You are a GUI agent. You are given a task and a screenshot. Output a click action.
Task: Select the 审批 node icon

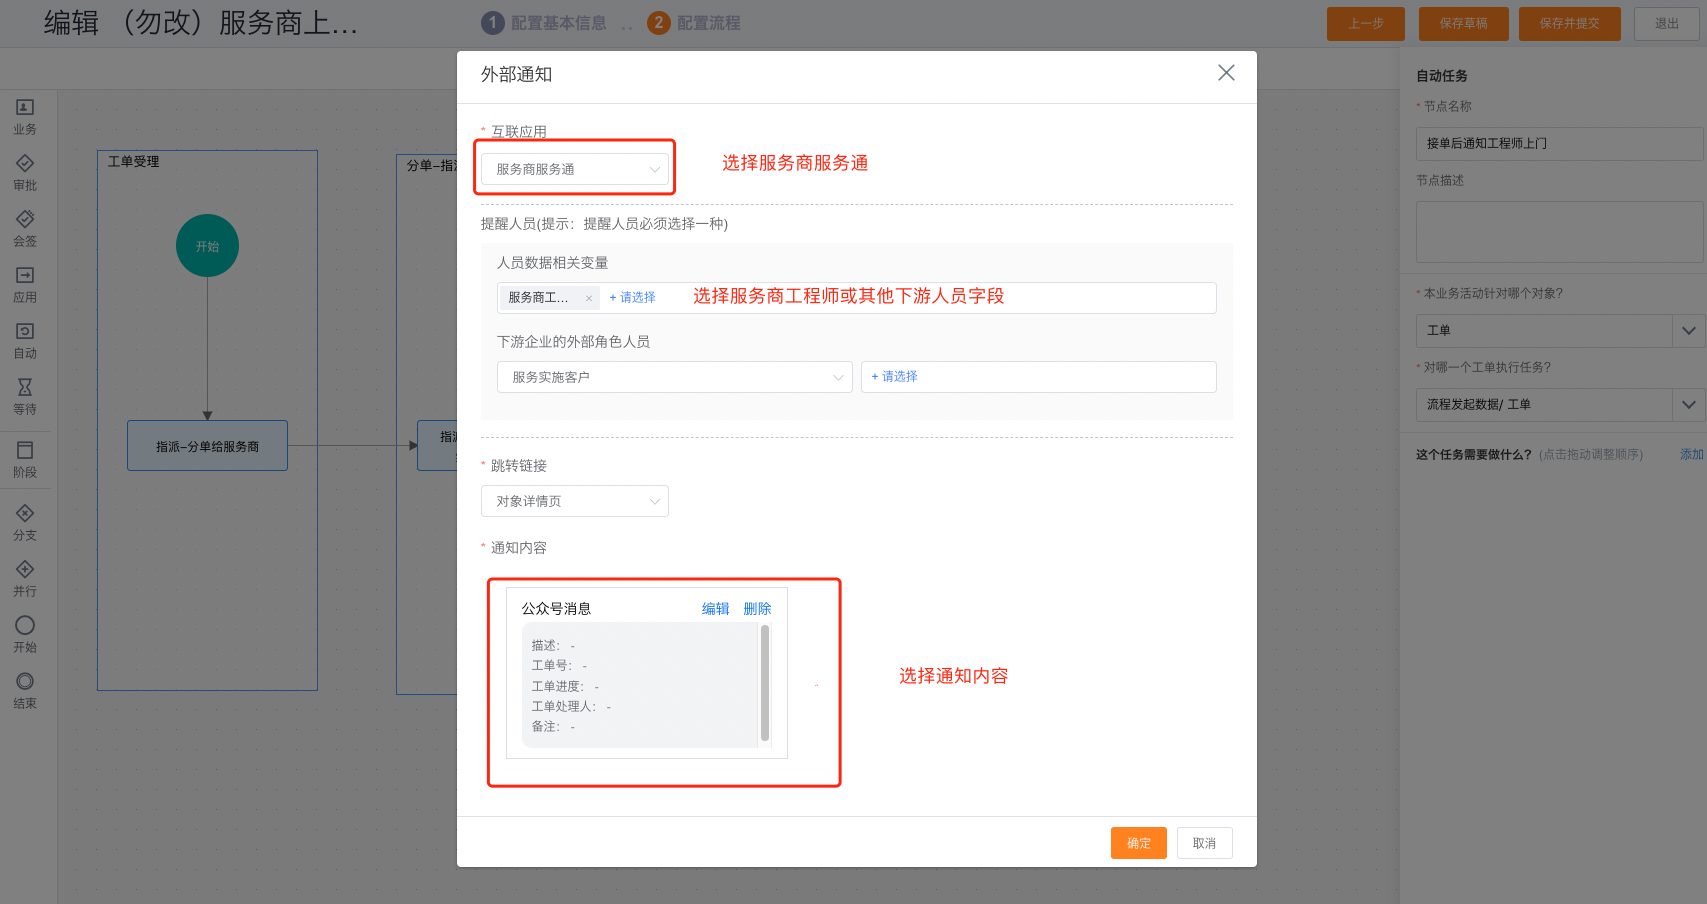25,163
